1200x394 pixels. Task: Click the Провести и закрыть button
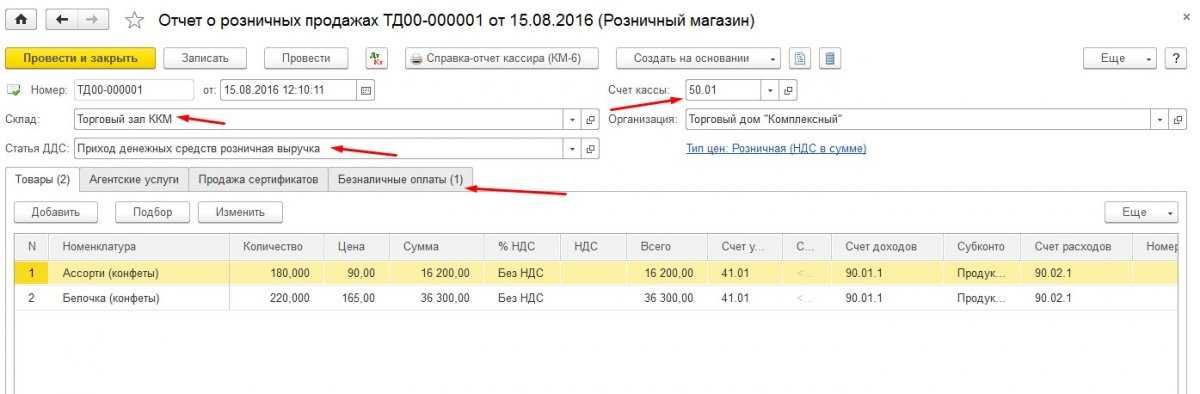tap(80, 58)
